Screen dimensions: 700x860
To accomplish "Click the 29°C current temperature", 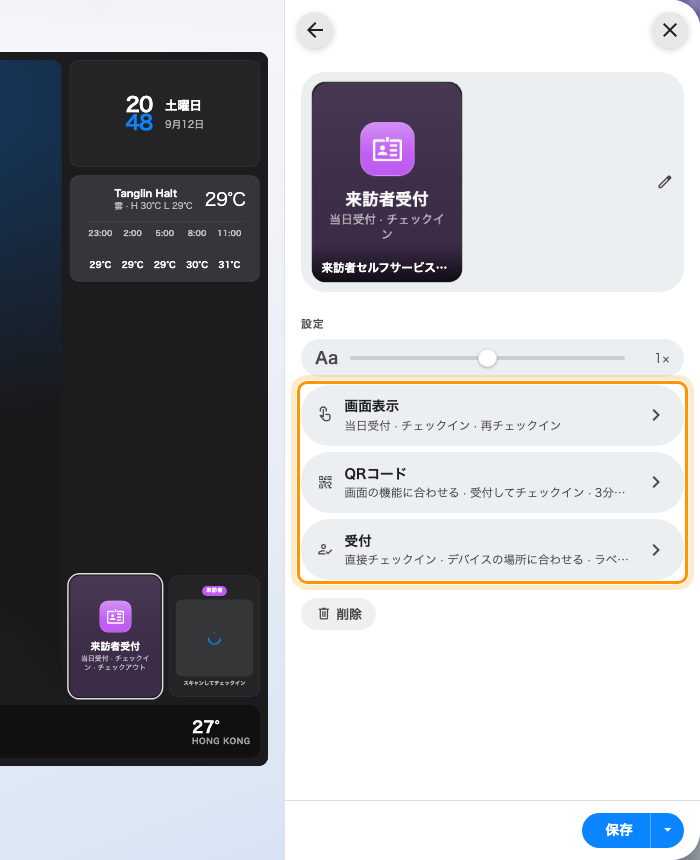I will [x=225, y=199].
